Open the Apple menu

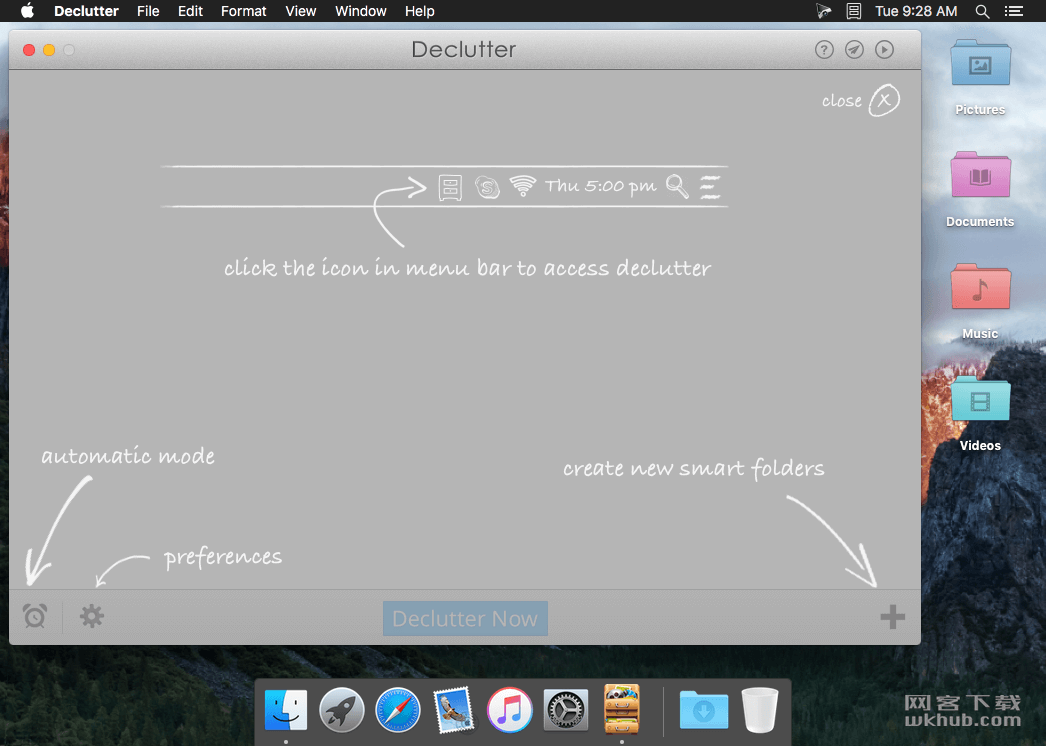(x=27, y=11)
